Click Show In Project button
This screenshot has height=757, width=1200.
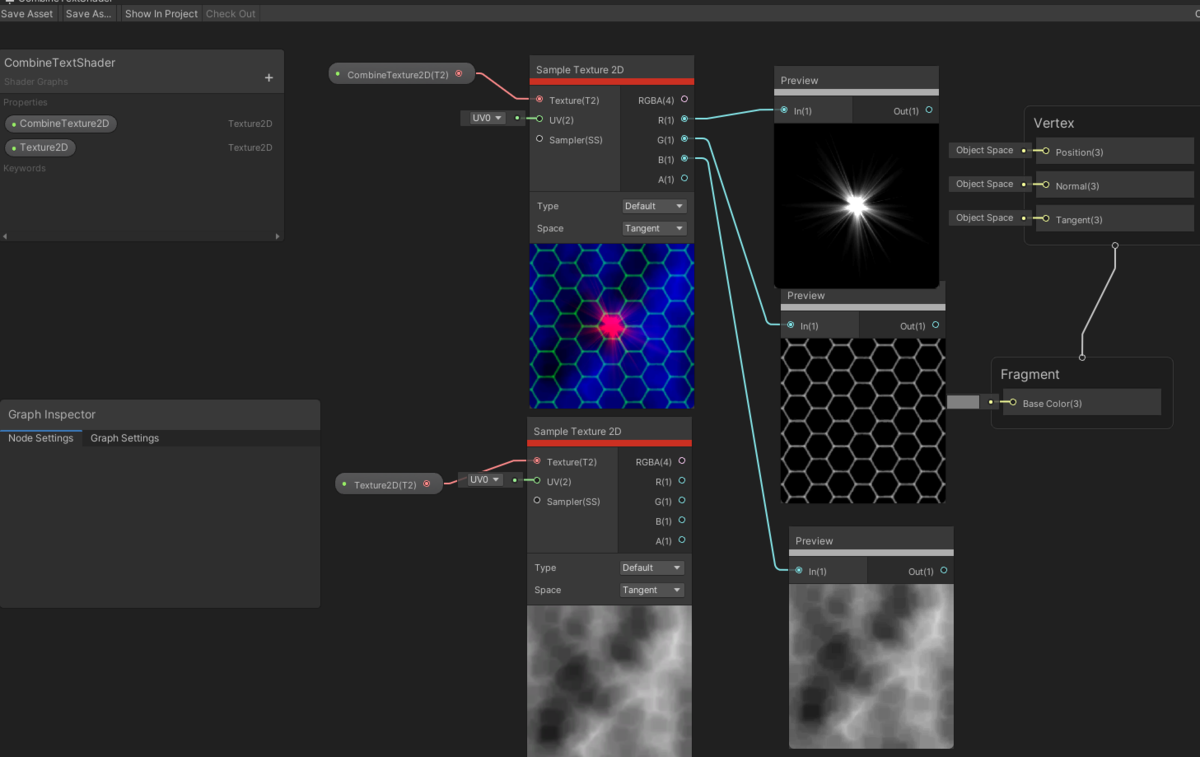tap(161, 14)
